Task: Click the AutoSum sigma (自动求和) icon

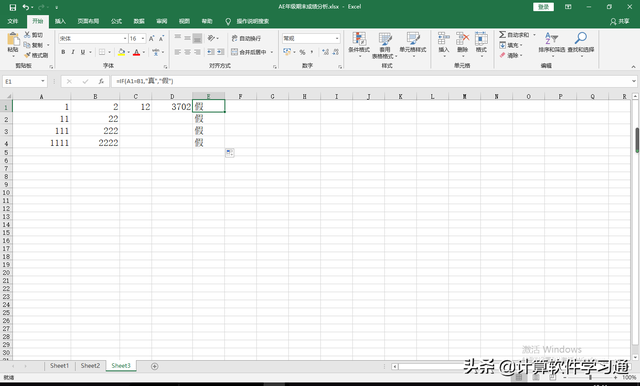Action: pyautogui.click(x=502, y=35)
